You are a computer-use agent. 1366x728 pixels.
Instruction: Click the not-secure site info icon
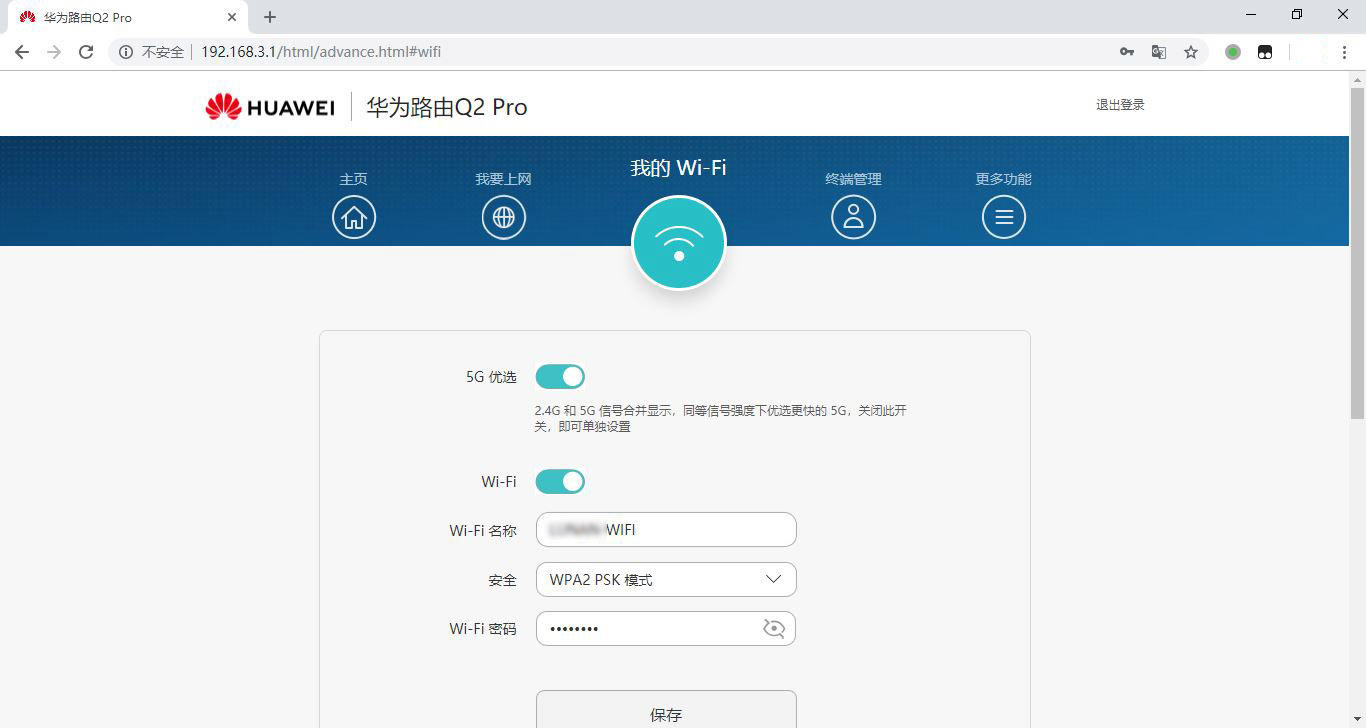coord(126,52)
